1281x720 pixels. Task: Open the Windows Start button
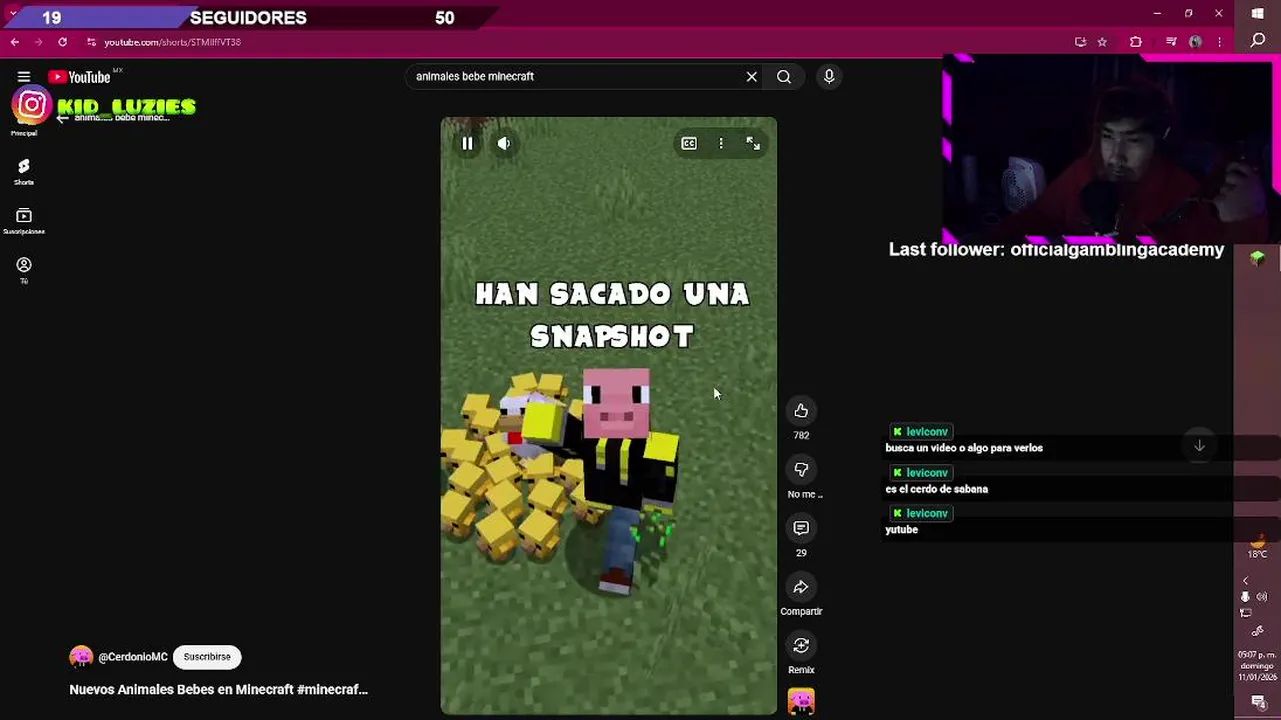(x=1258, y=13)
